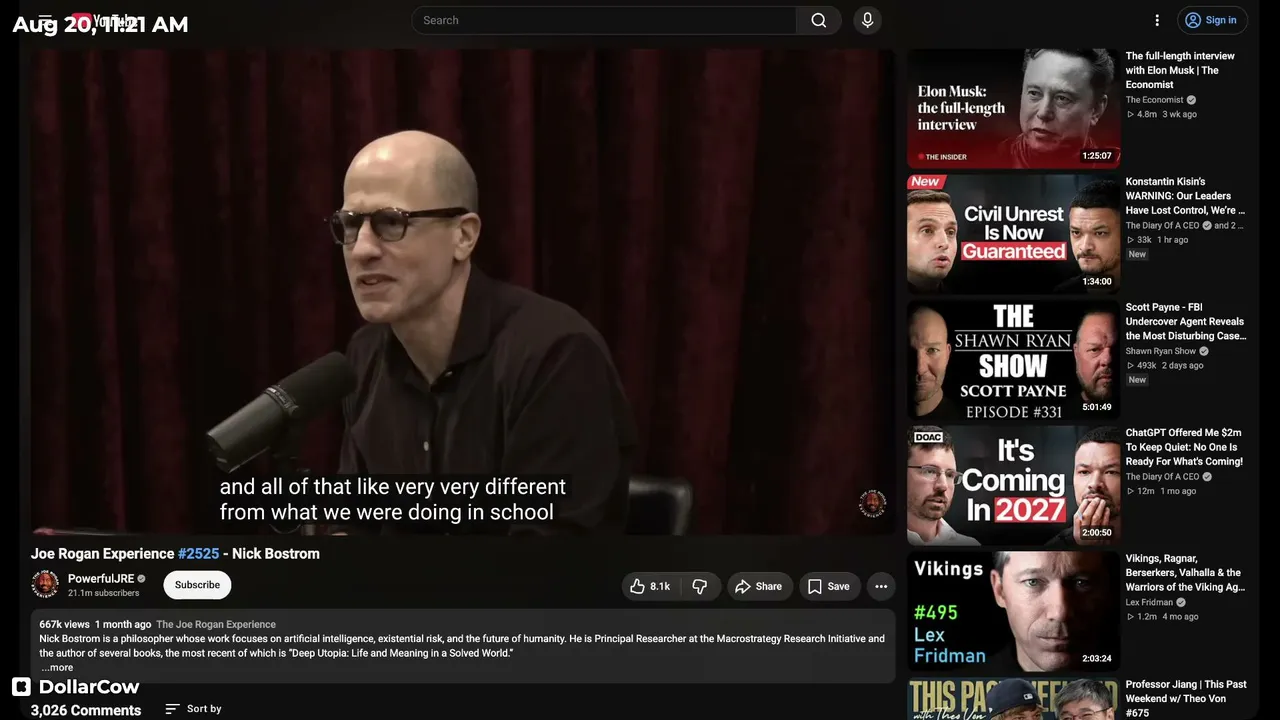This screenshot has width=1280, height=720.
Task: Like the video with the 8.1k thumbs-up
Action: click(650, 587)
